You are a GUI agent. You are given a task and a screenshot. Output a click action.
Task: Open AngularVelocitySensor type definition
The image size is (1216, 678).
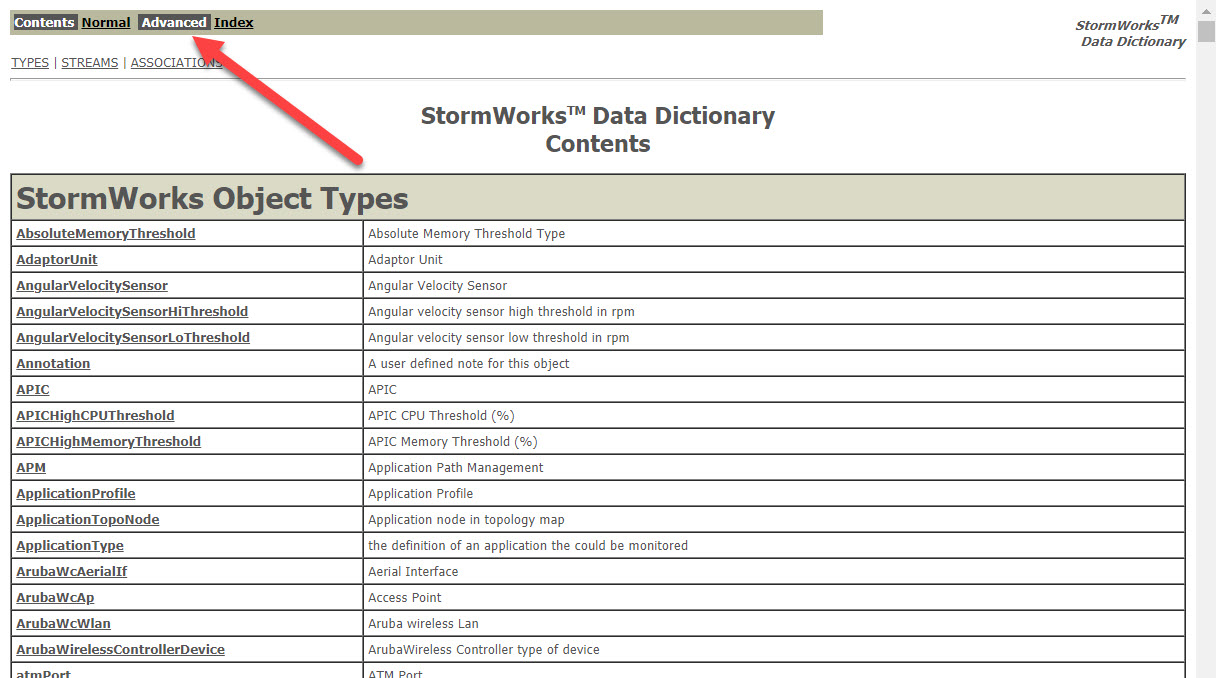click(92, 285)
